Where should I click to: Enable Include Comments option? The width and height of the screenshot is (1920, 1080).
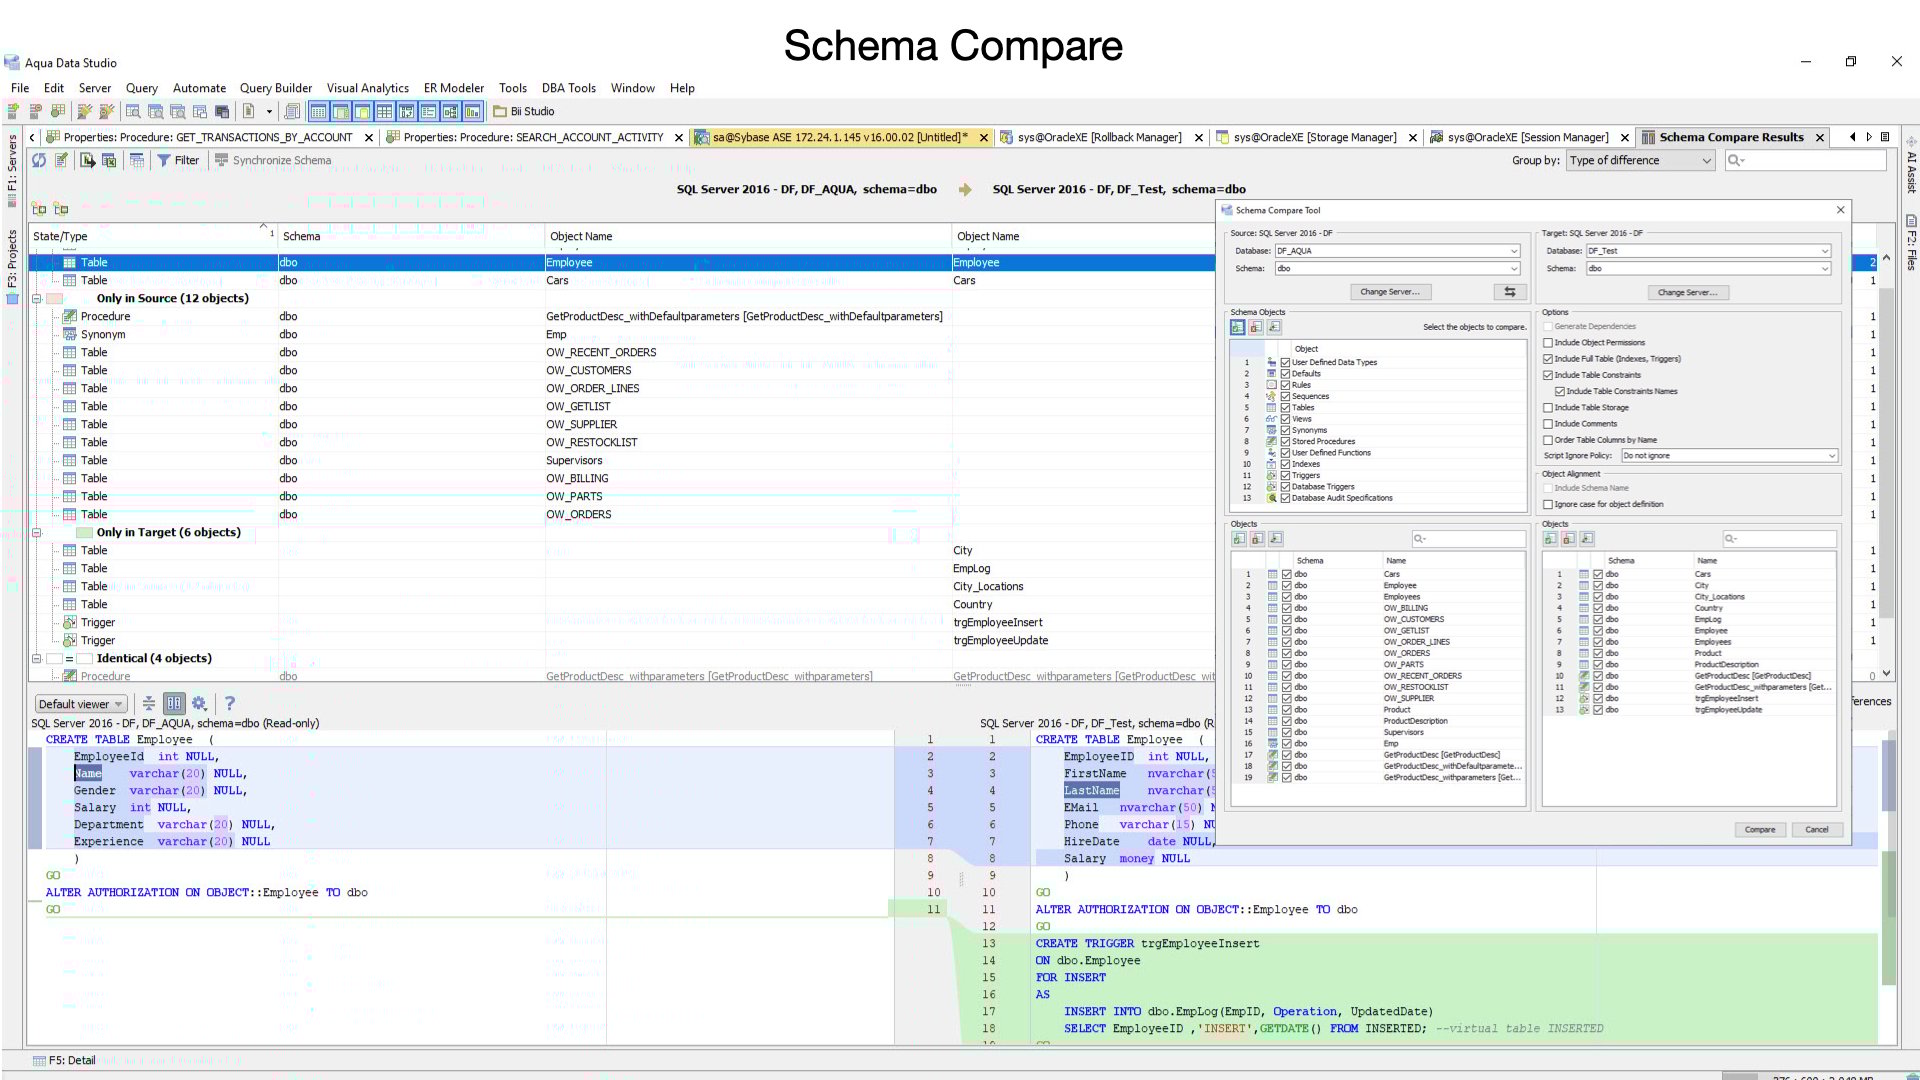pyautogui.click(x=1548, y=424)
